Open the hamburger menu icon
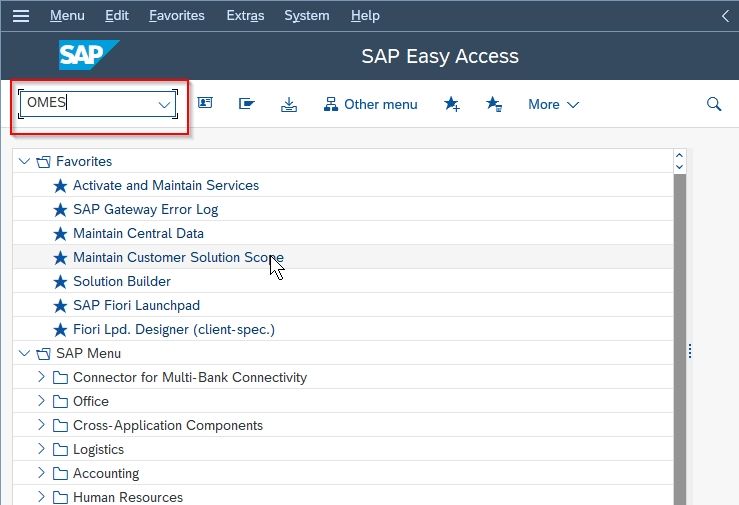The height and width of the screenshot is (505, 739). pos(21,16)
